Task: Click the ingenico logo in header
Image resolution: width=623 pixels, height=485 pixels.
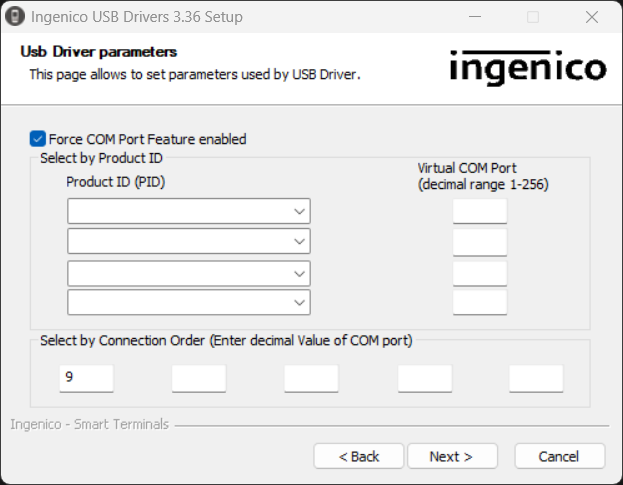Action: [x=528, y=67]
